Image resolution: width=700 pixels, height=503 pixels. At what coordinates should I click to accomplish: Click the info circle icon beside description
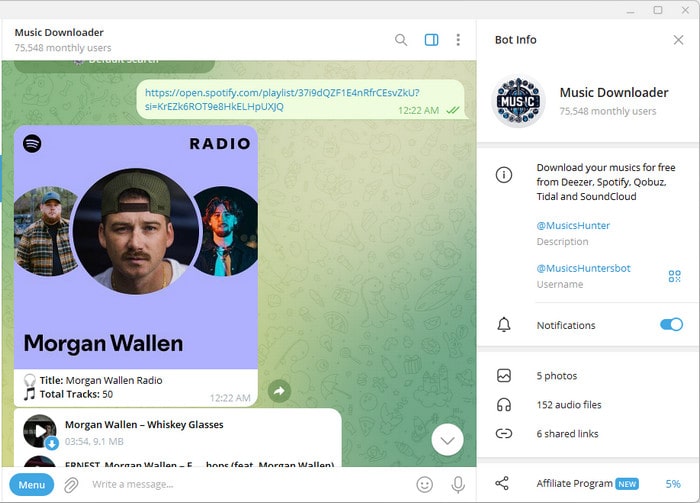pyautogui.click(x=504, y=175)
